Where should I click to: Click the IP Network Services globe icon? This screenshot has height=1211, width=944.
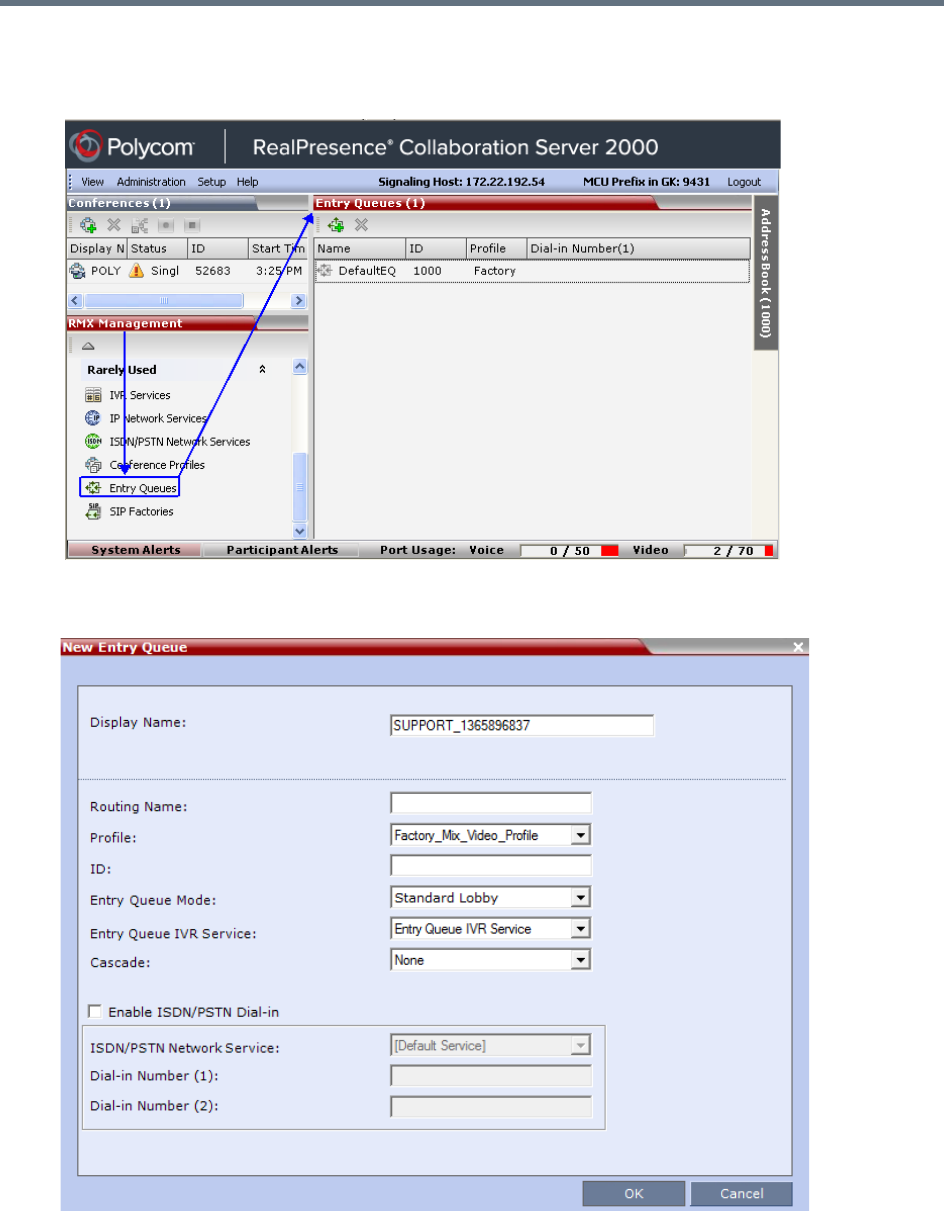pos(93,418)
